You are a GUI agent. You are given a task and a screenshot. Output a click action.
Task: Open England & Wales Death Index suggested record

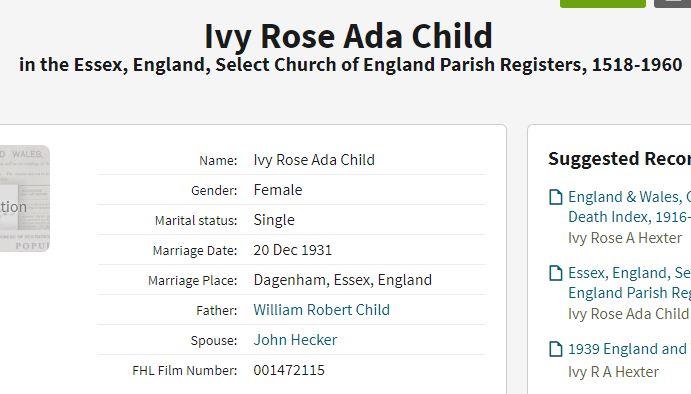click(629, 207)
